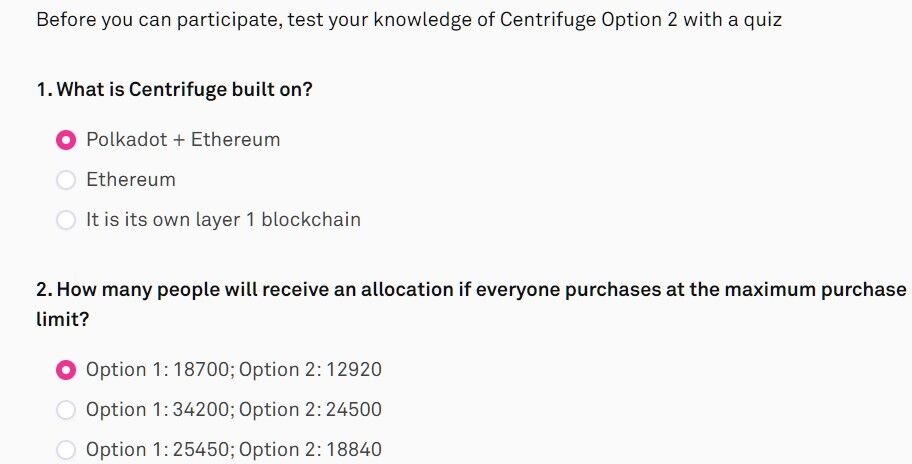Image resolution: width=912 pixels, height=464 pixels.
Task: Click the question number "2."
Action: click(x=45, y=290)
